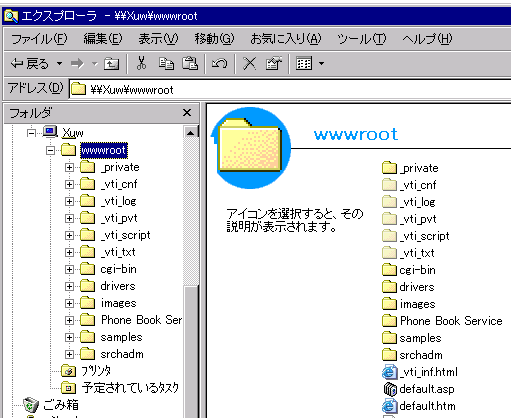Open the Back button history dropdown arrow
511x418 pixels.
pyautogui.click(x=59, y=63)
